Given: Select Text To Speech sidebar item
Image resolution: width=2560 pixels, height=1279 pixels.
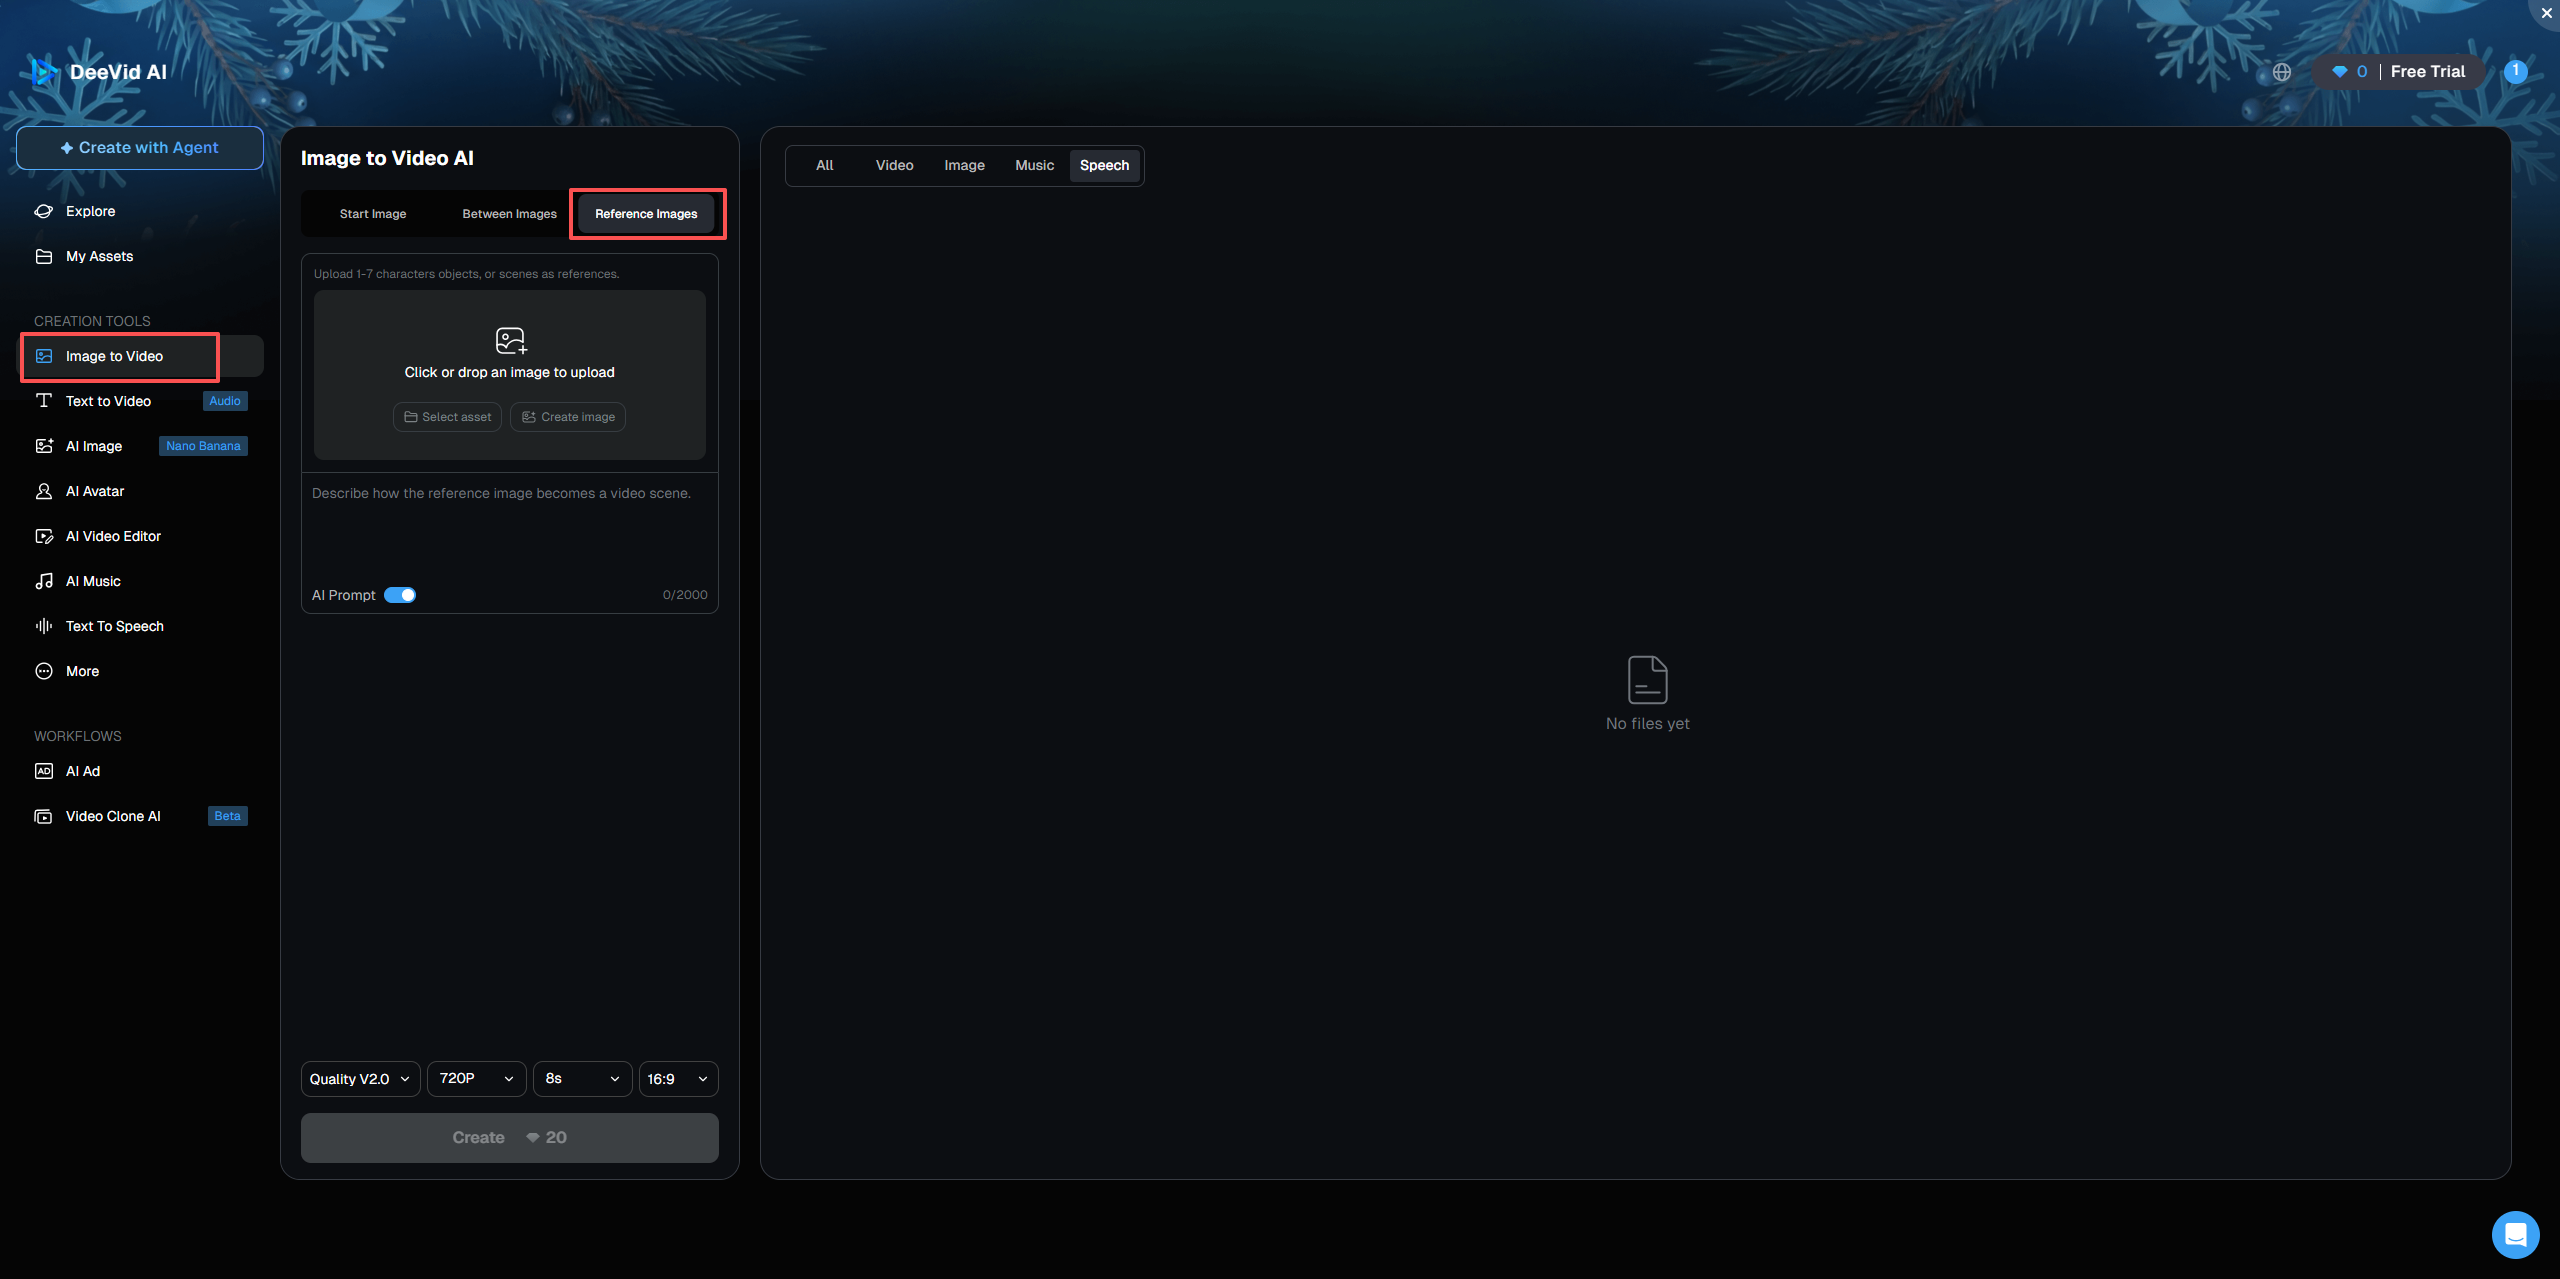Looking at the screenshot, I should tap(114, 626).
